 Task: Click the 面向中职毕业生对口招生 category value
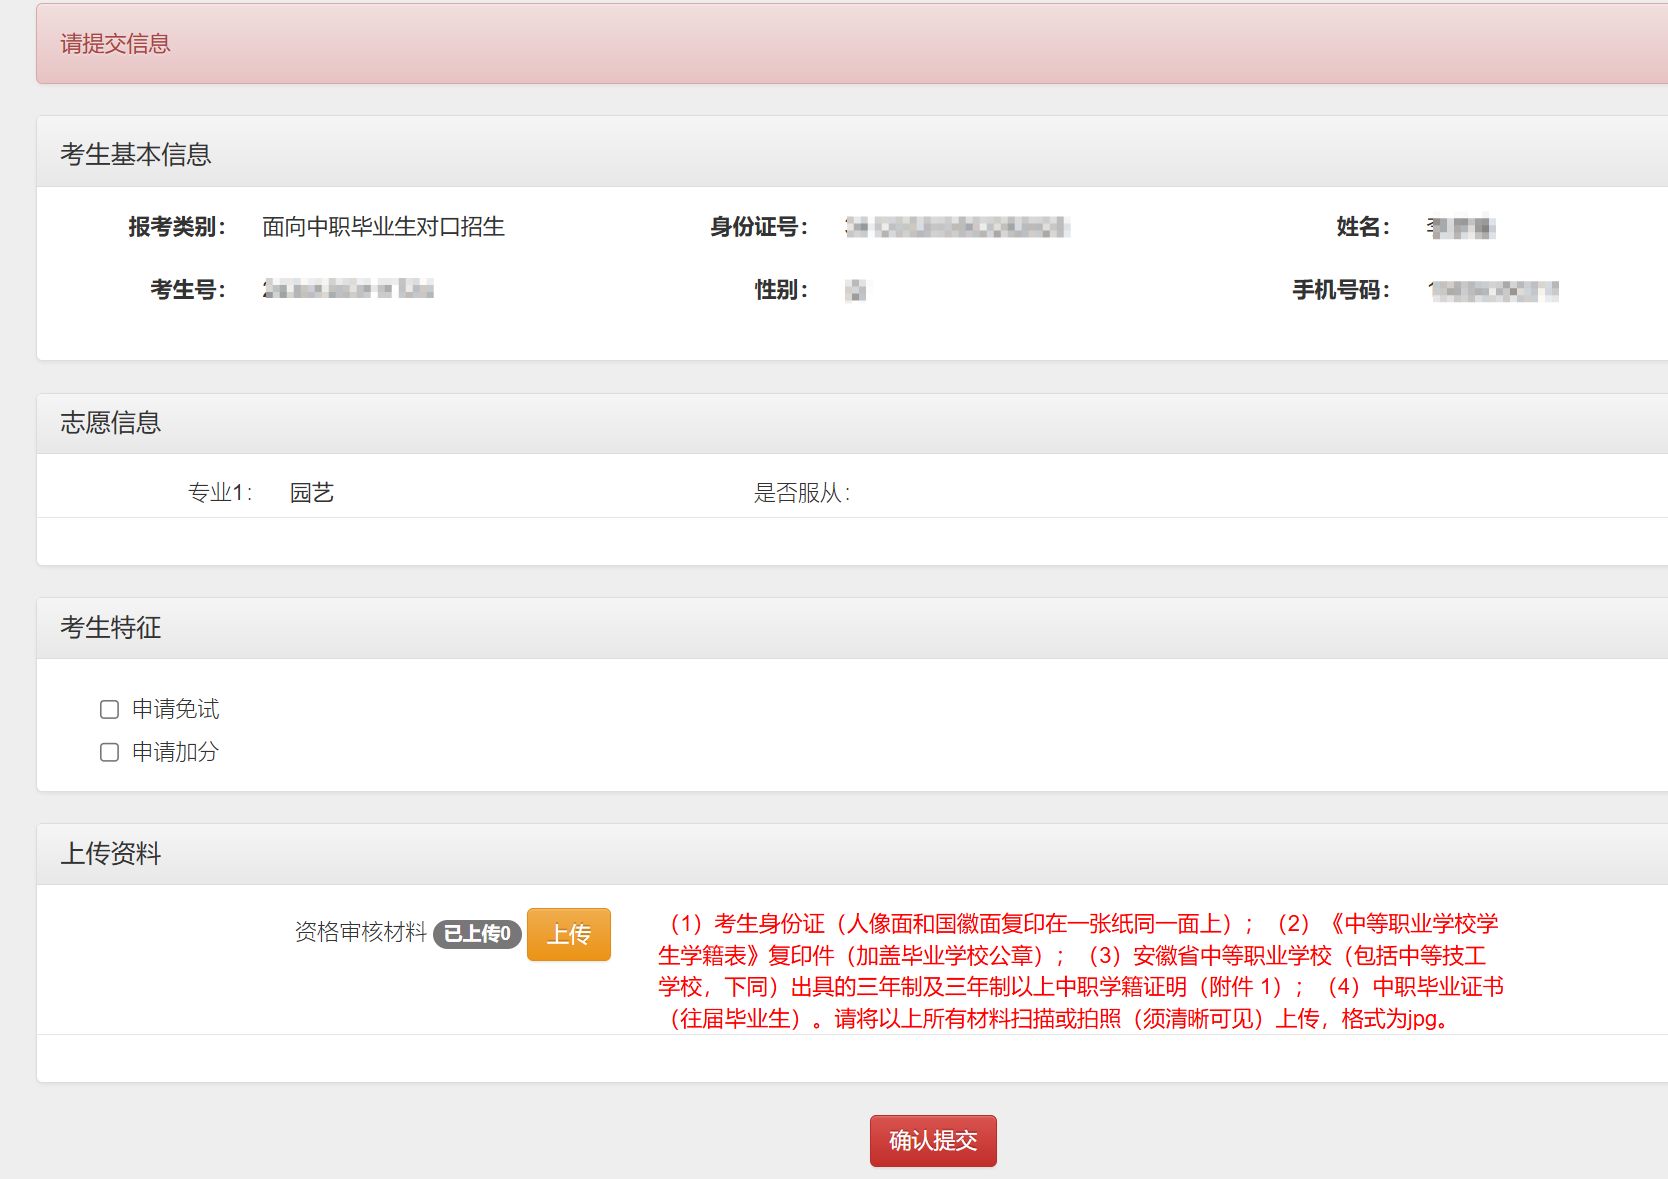pyautogui.click(x=383, y=227)
